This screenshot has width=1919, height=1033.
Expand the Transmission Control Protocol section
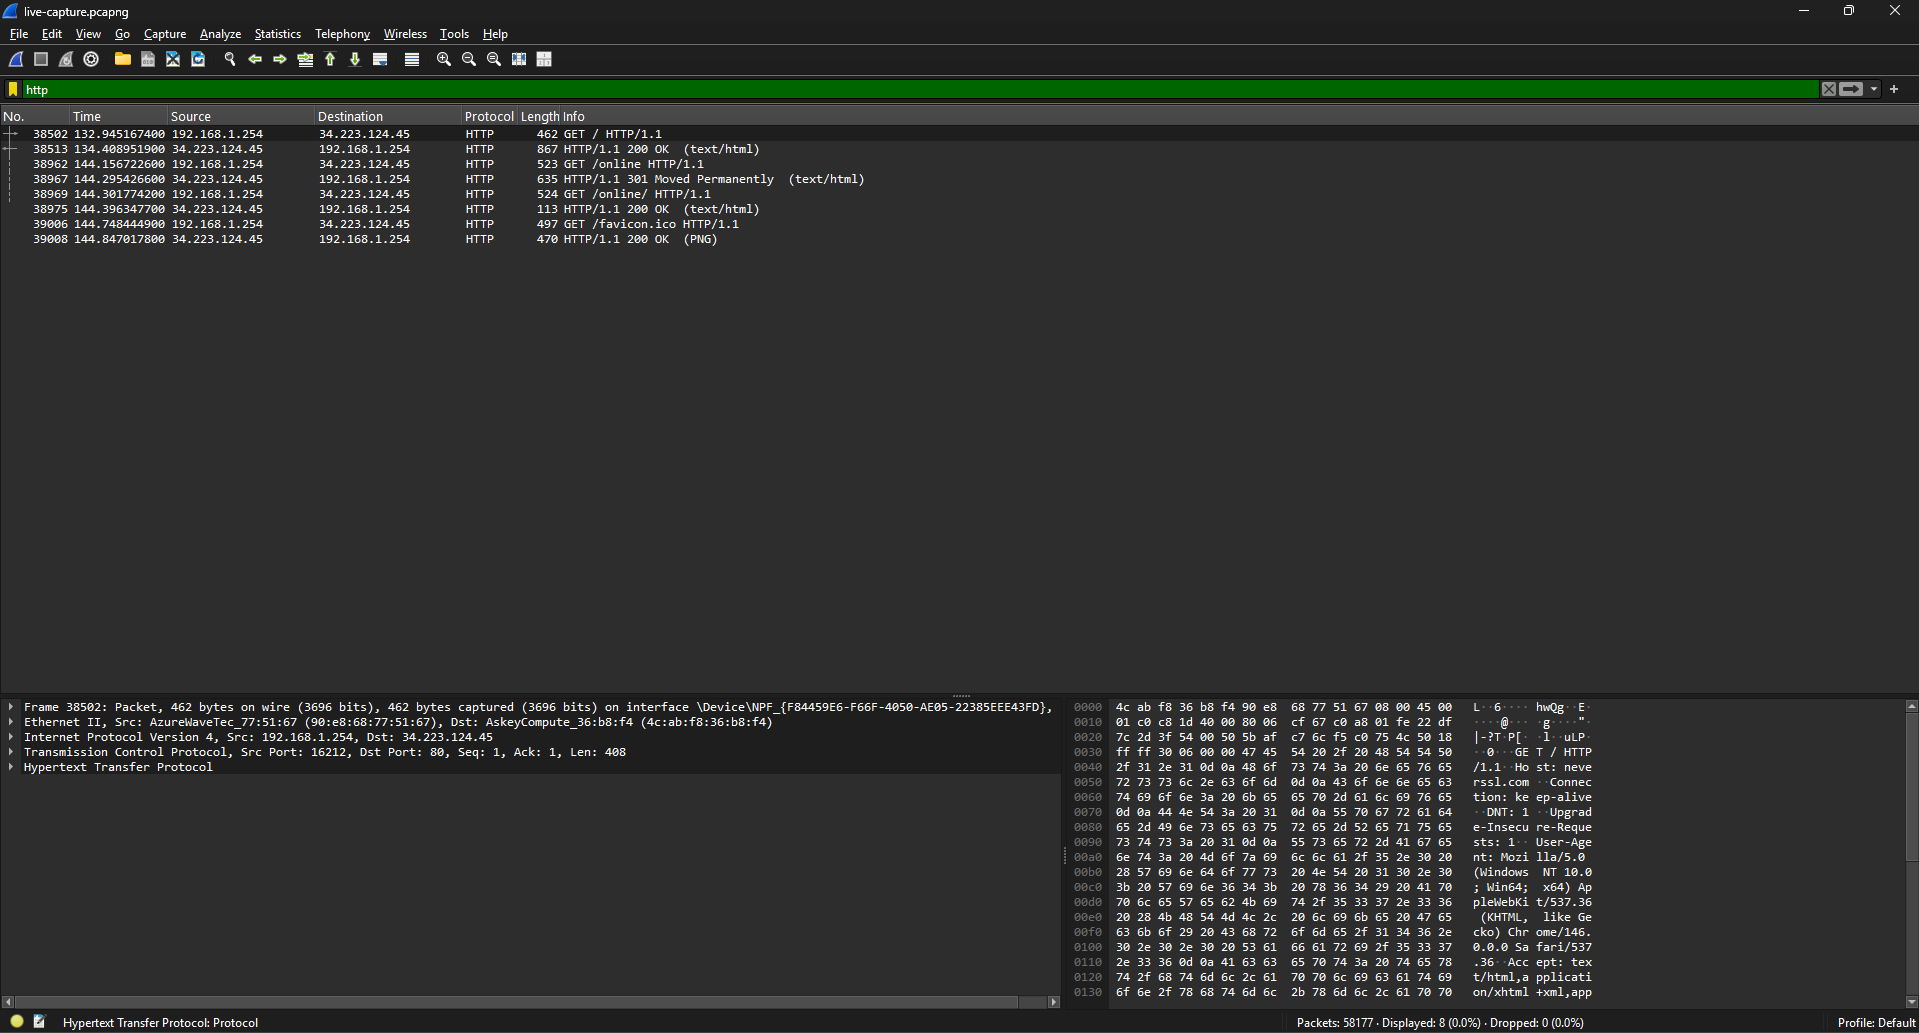pyautogui.click(x=10, y=752)
